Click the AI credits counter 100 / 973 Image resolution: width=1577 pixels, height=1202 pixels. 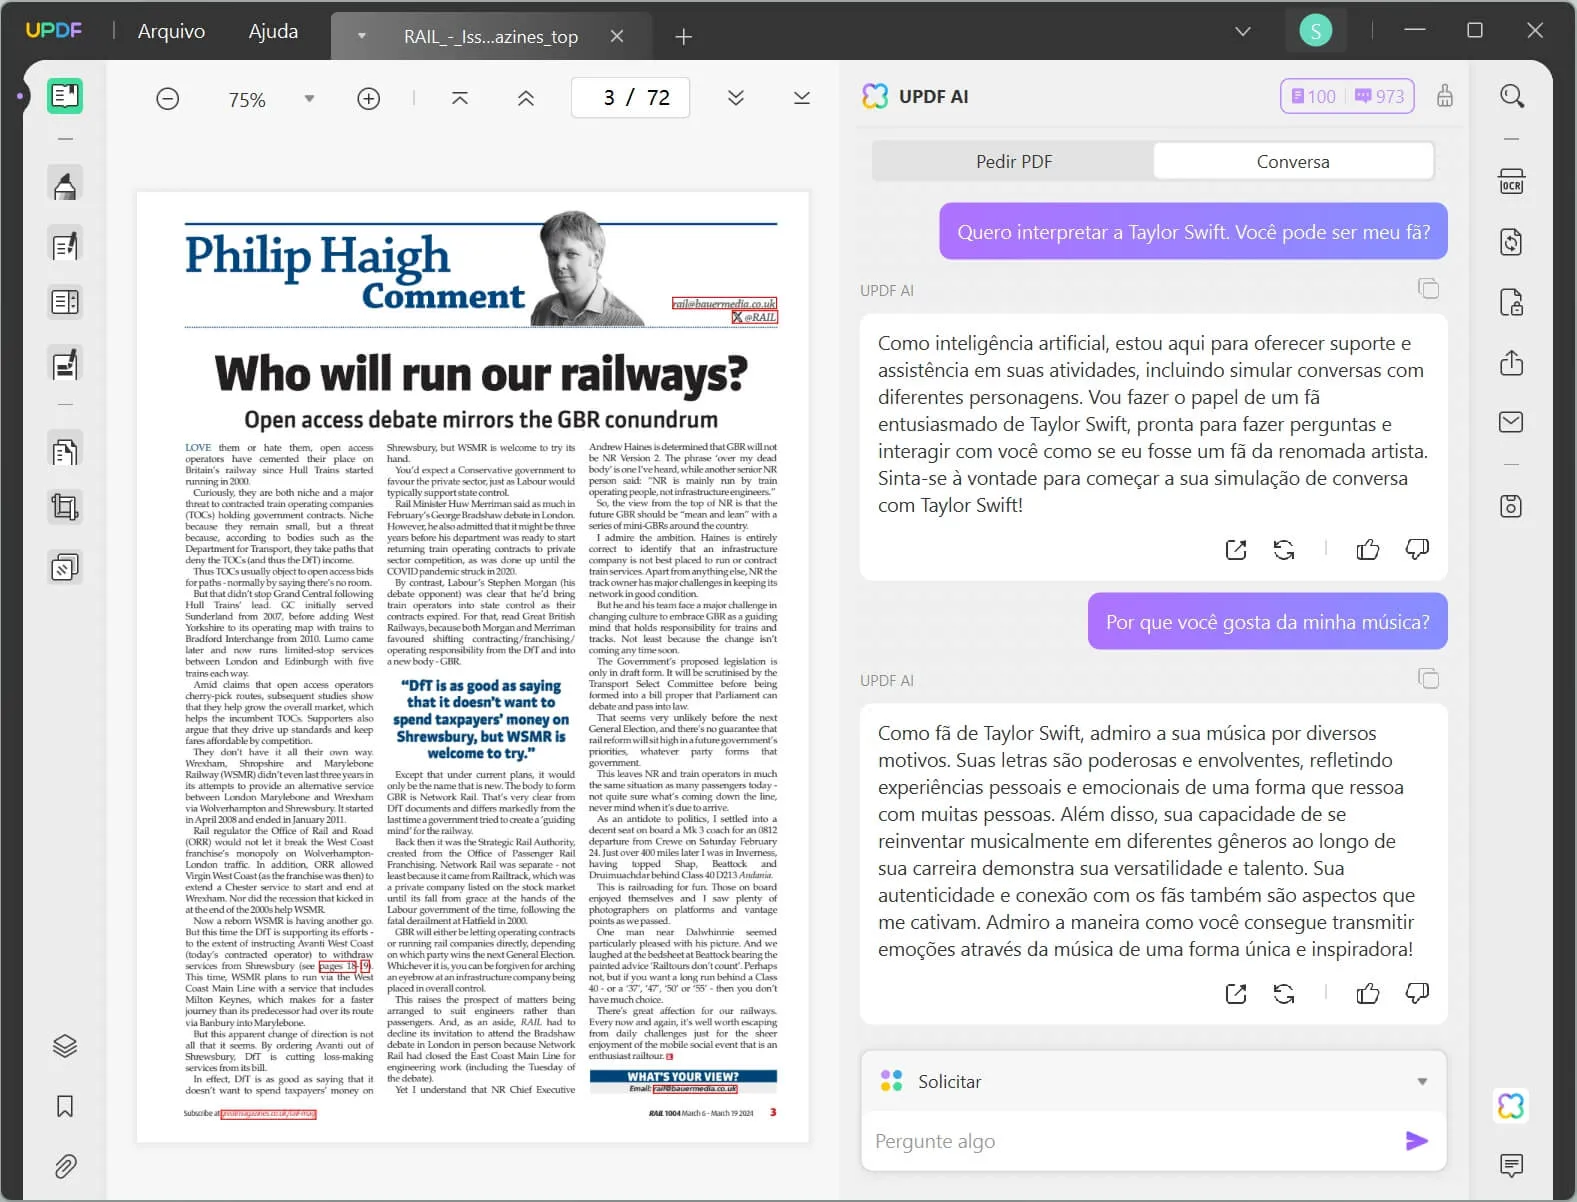coord(1348,96)
